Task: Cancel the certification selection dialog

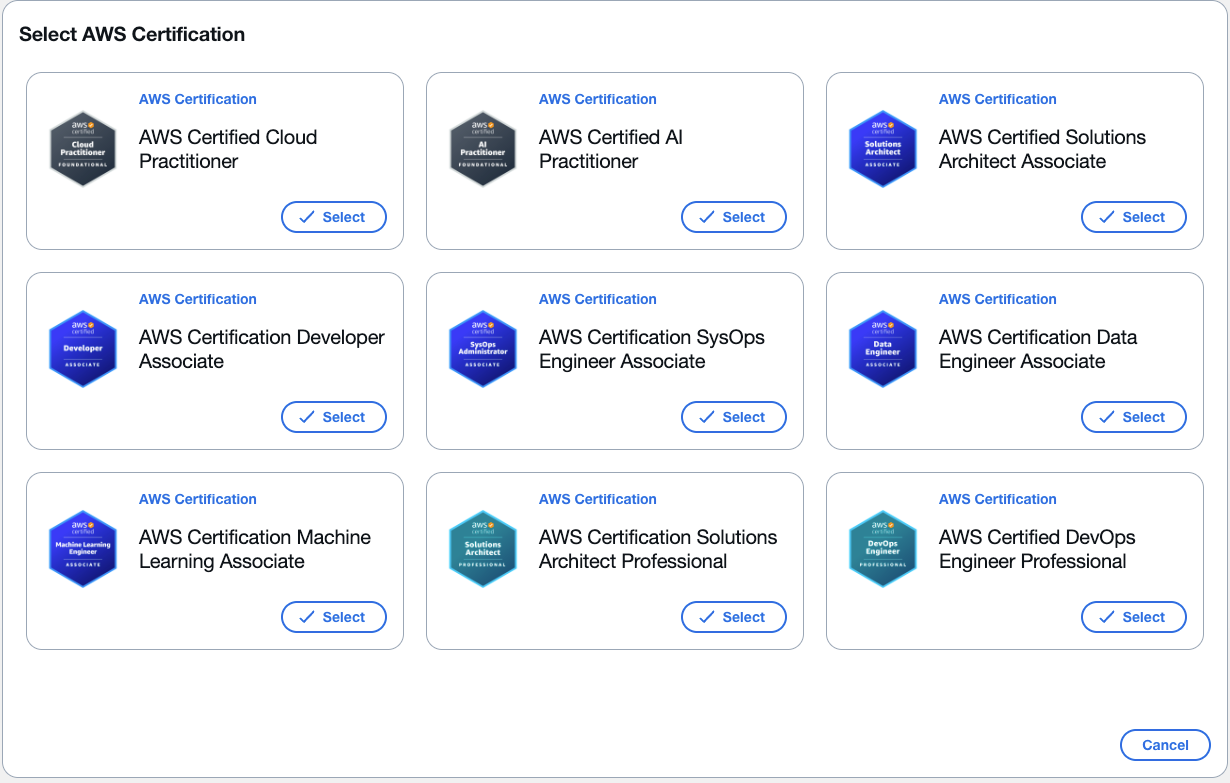Action: tap(1165, 745)
